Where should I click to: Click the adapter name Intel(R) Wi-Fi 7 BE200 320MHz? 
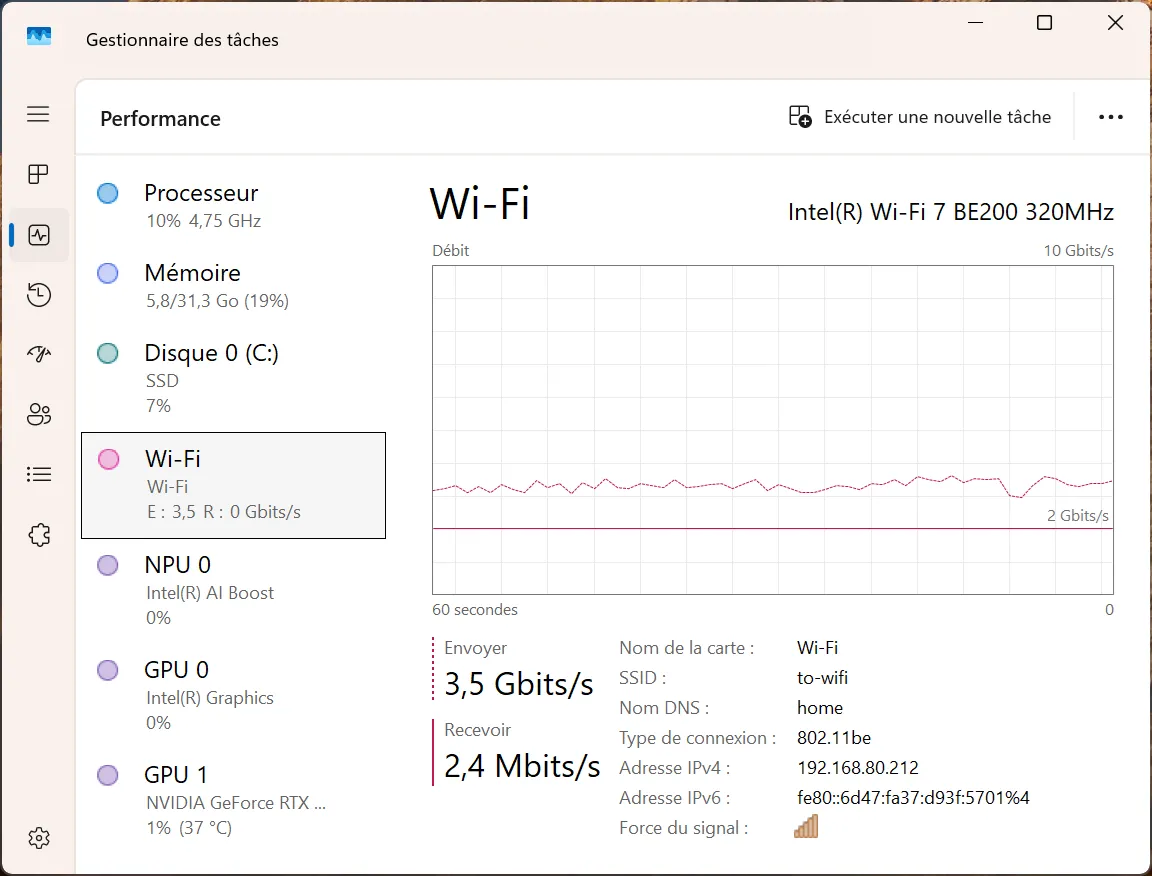point(951,212)
